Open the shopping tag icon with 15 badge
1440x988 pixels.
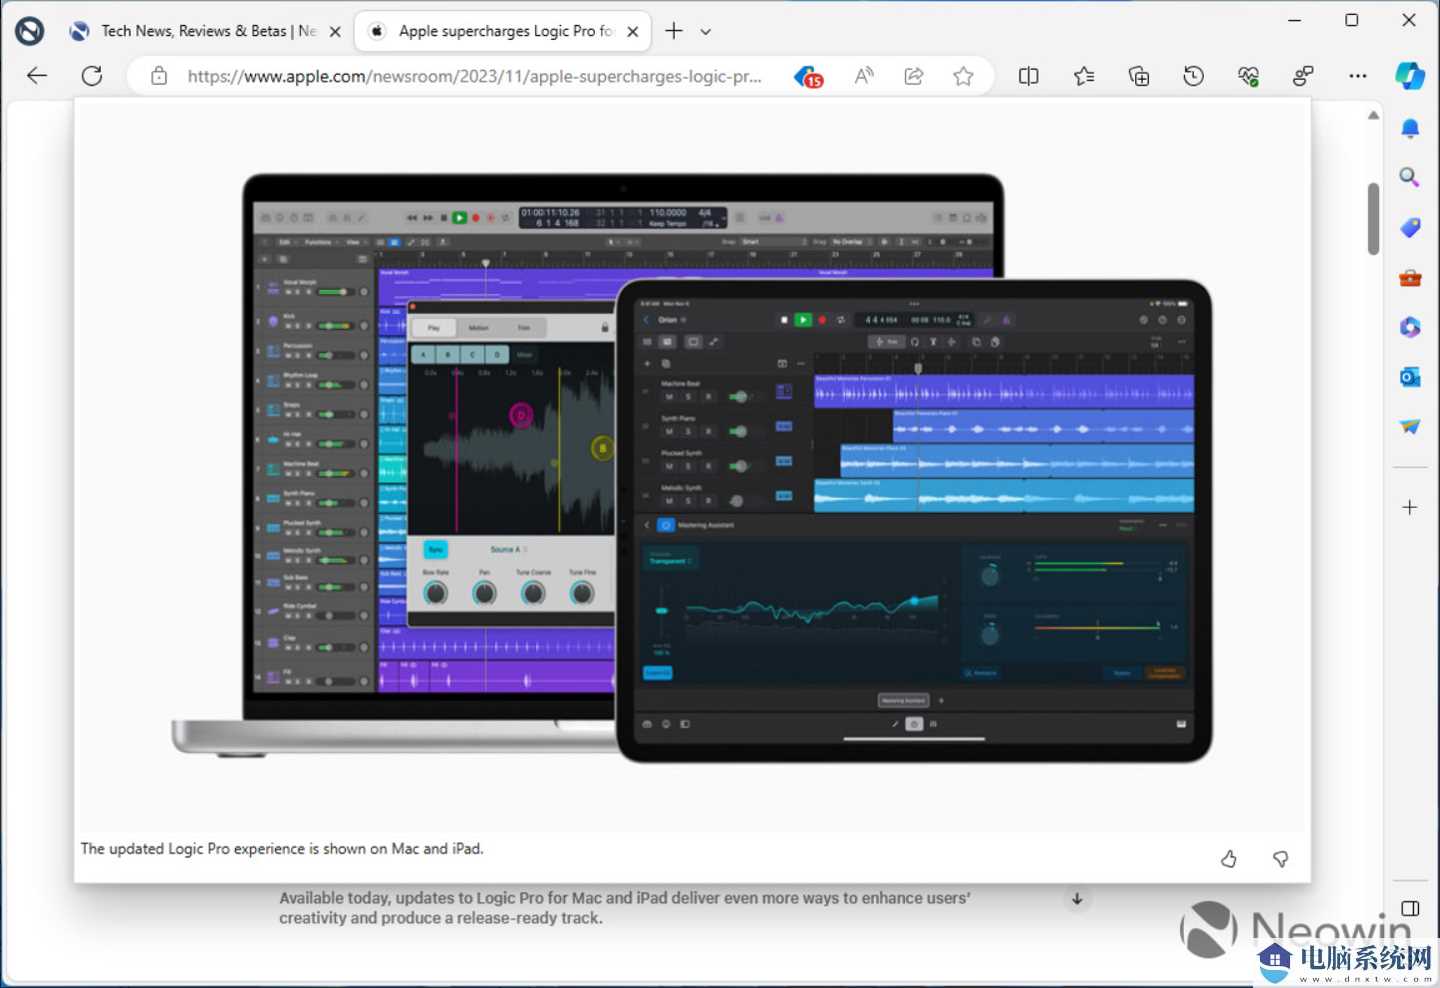[x=808, y=76]
